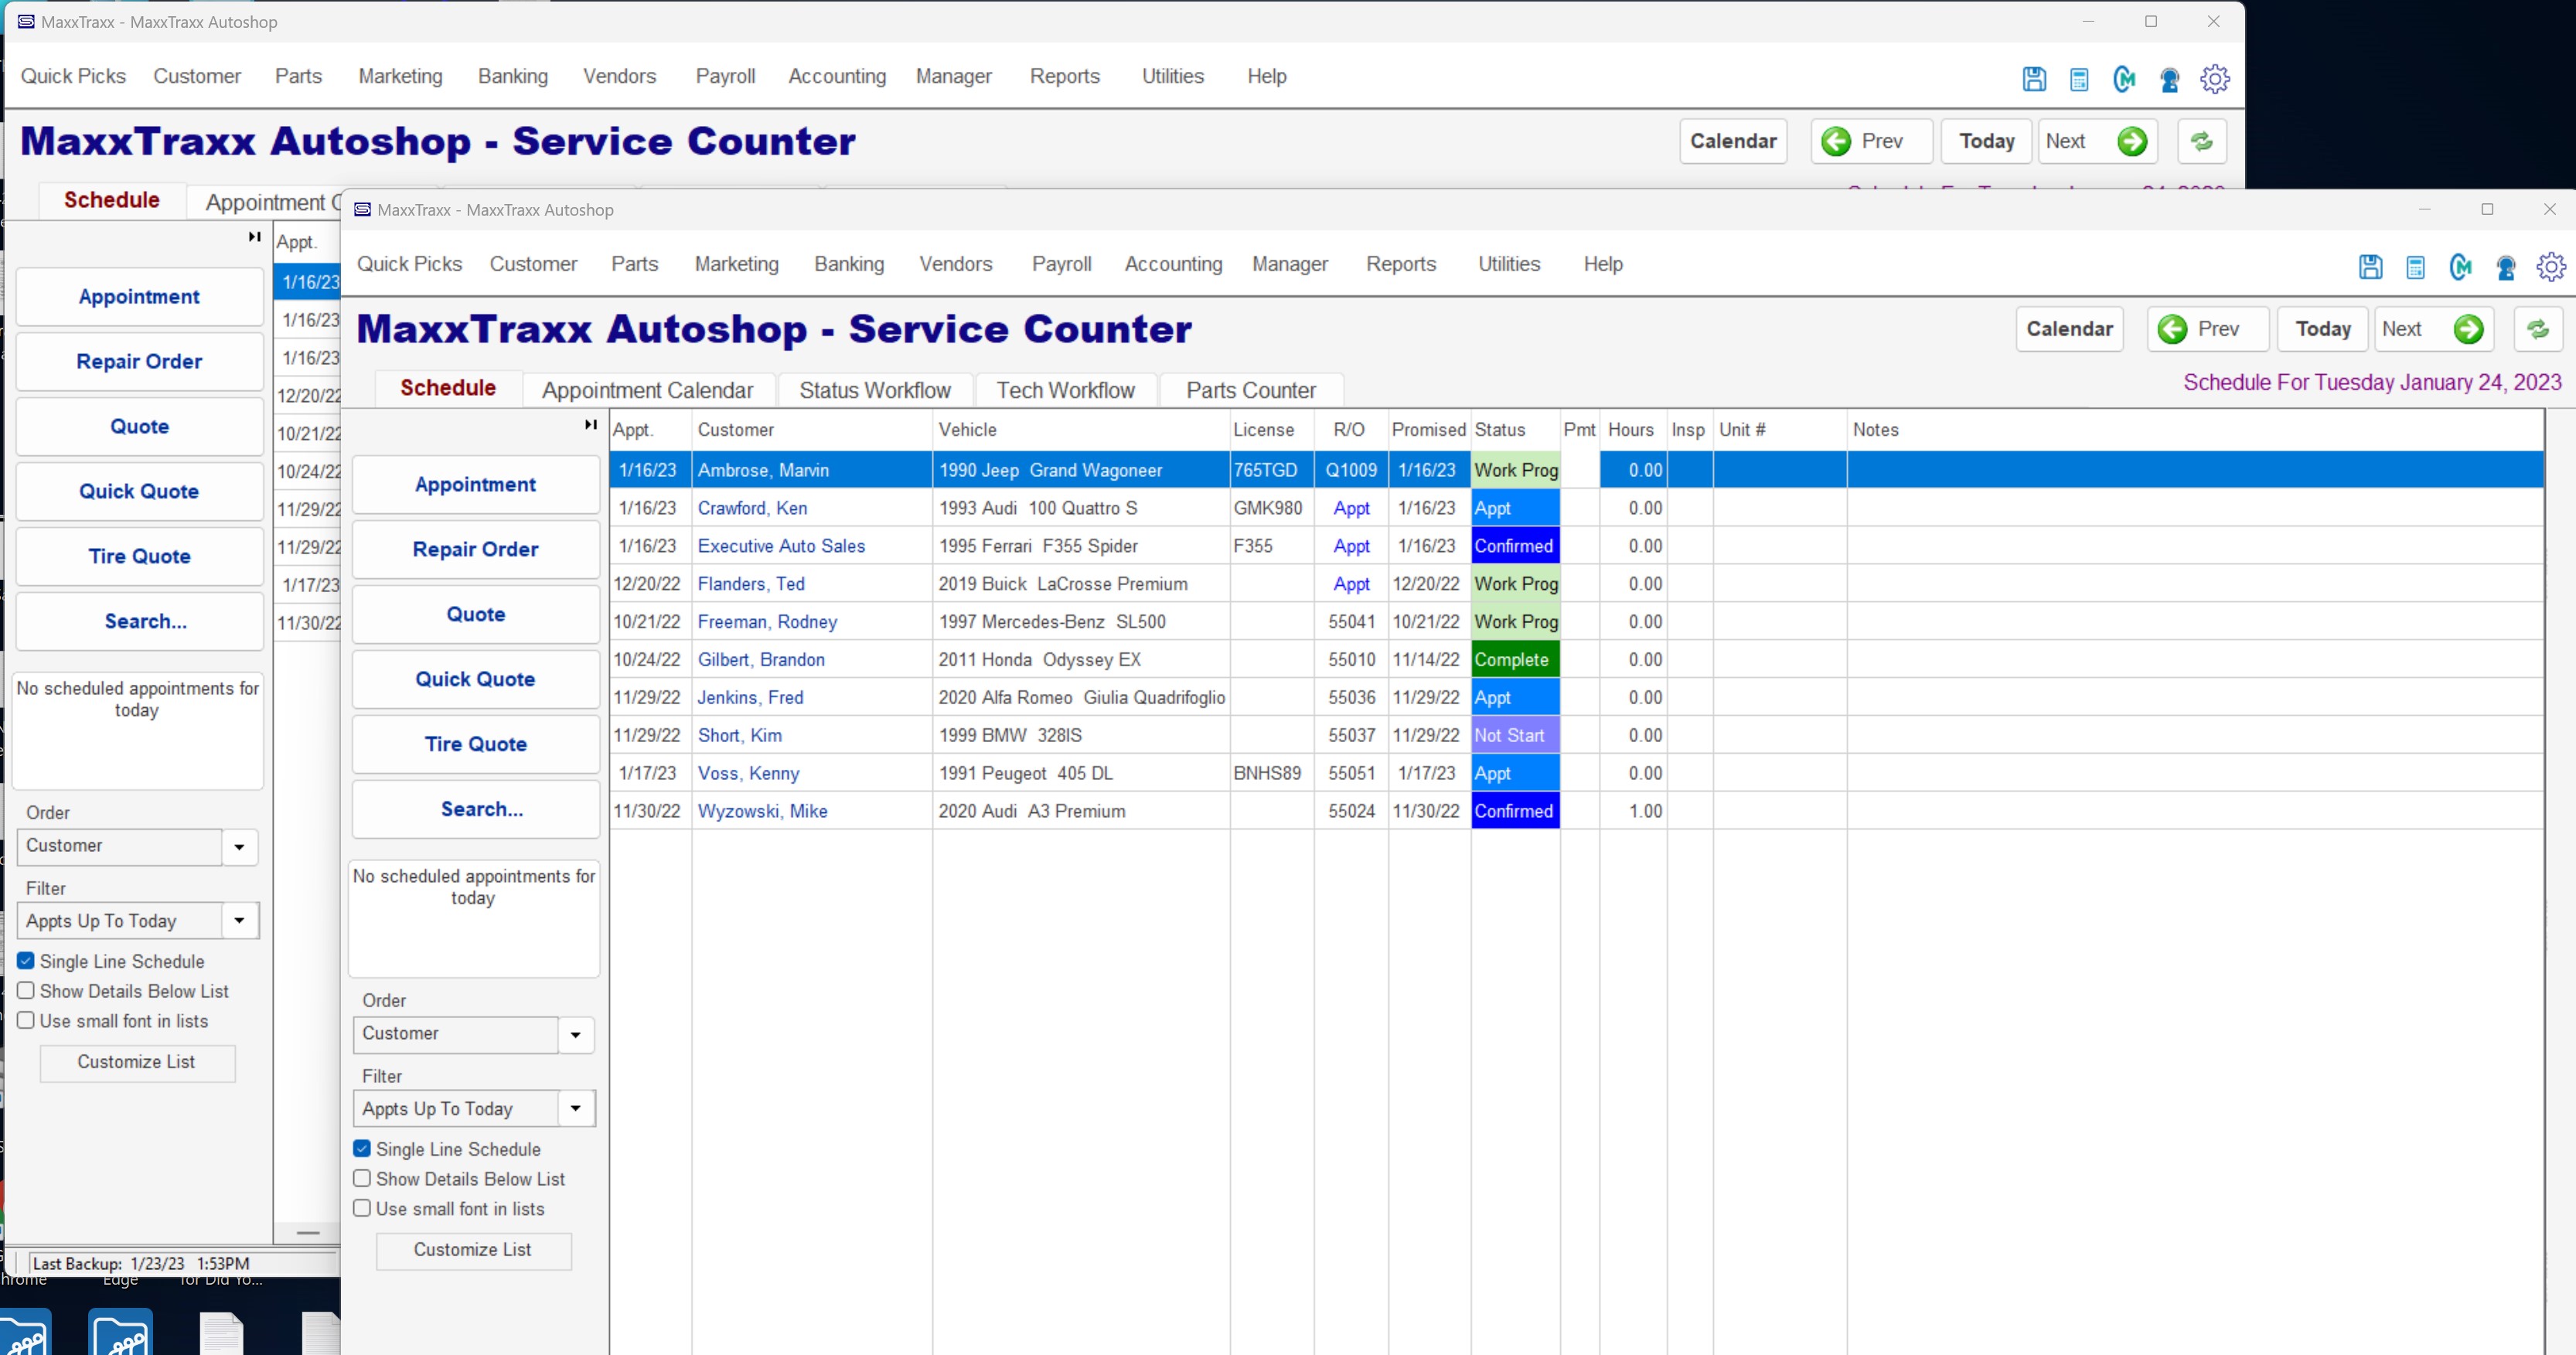Click the MaxxTraxx M logo icon in front window

pyautogui.click(x=2460, y=267)
